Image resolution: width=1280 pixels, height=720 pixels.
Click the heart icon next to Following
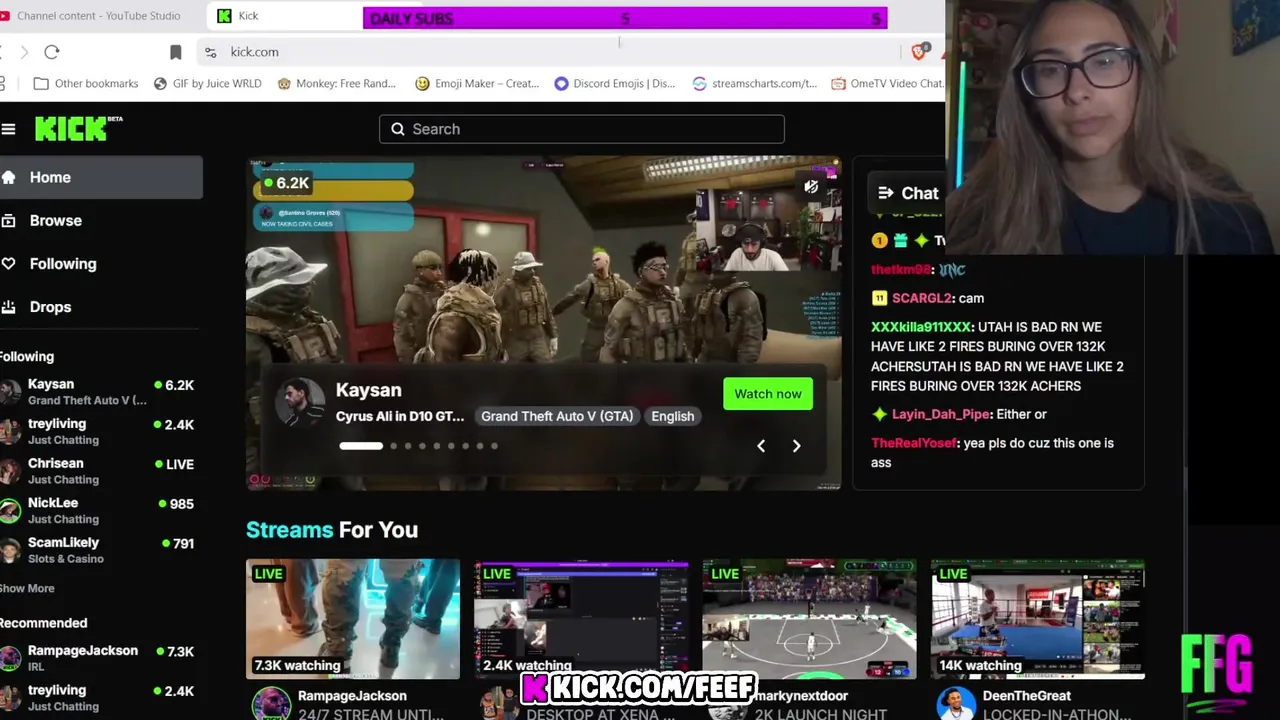coord(8,264)
